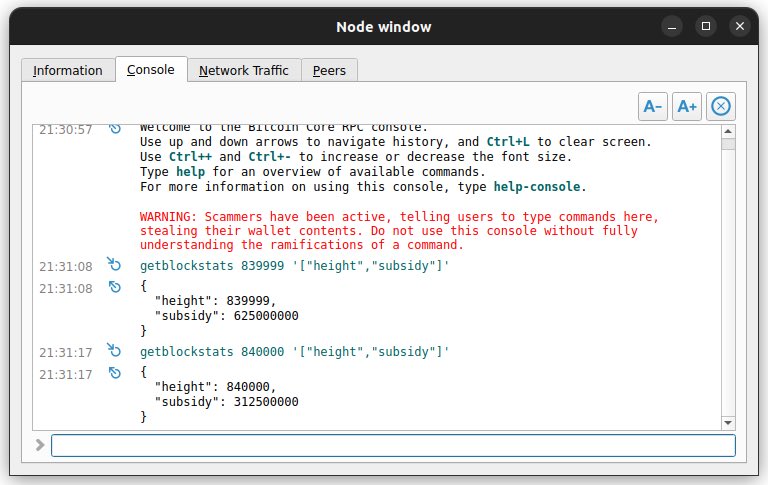Click the red WARNING scammers message

click(399, 231)
